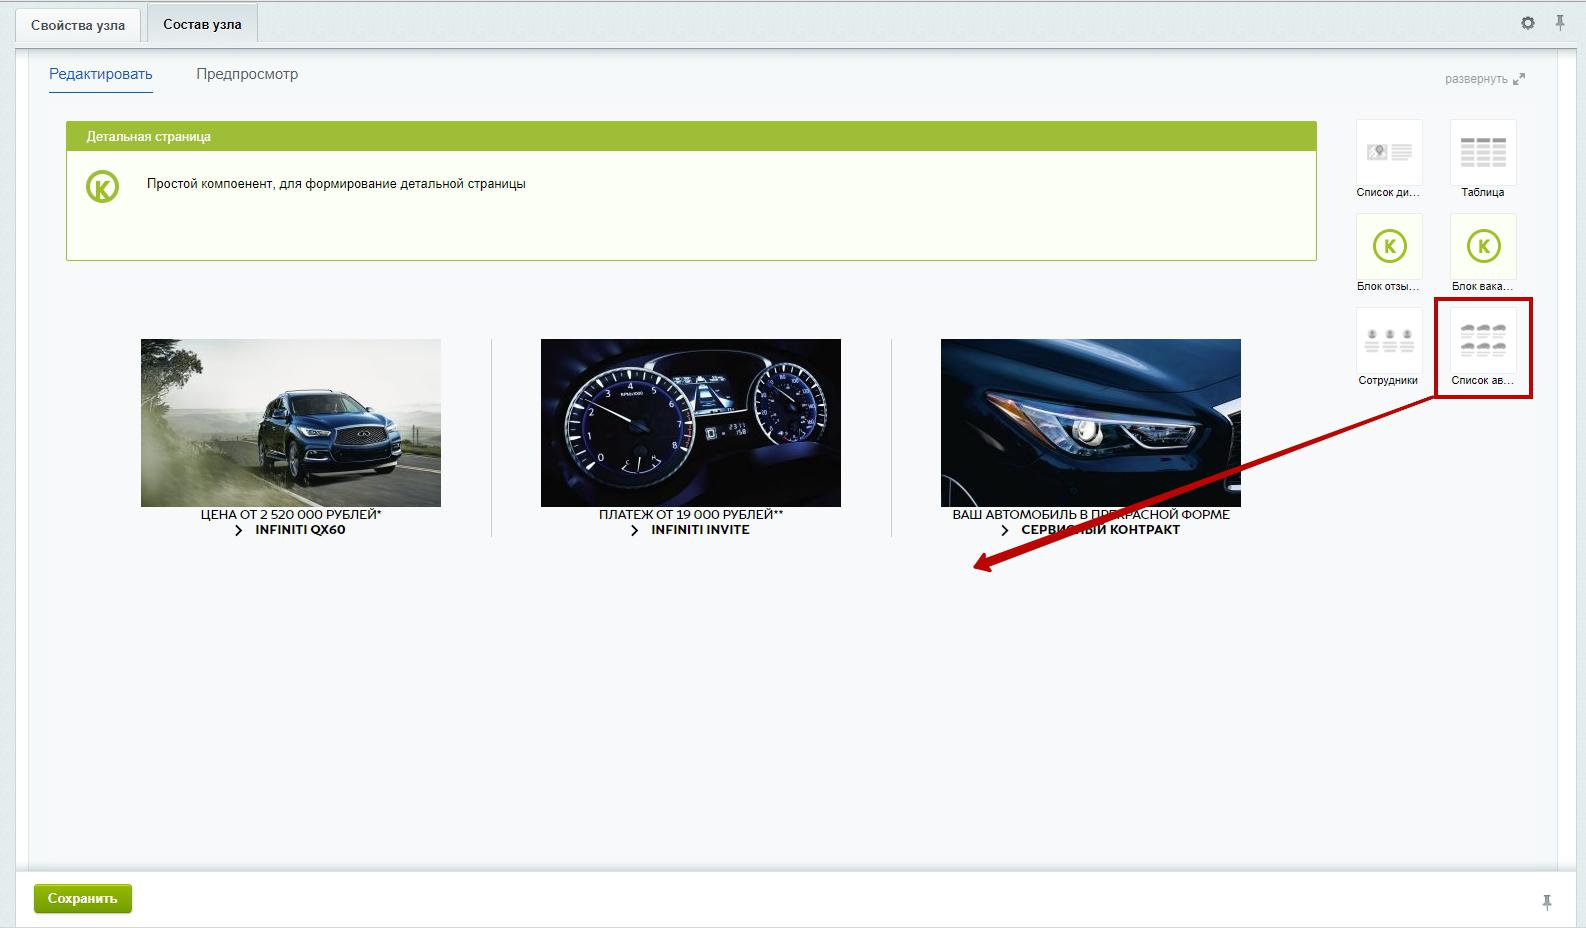Image resolution: width=1586 pixels, height=928 pixels.
Task: Click the pin icon at top right
Action: pyautogui.click(x=1559, y=22)
